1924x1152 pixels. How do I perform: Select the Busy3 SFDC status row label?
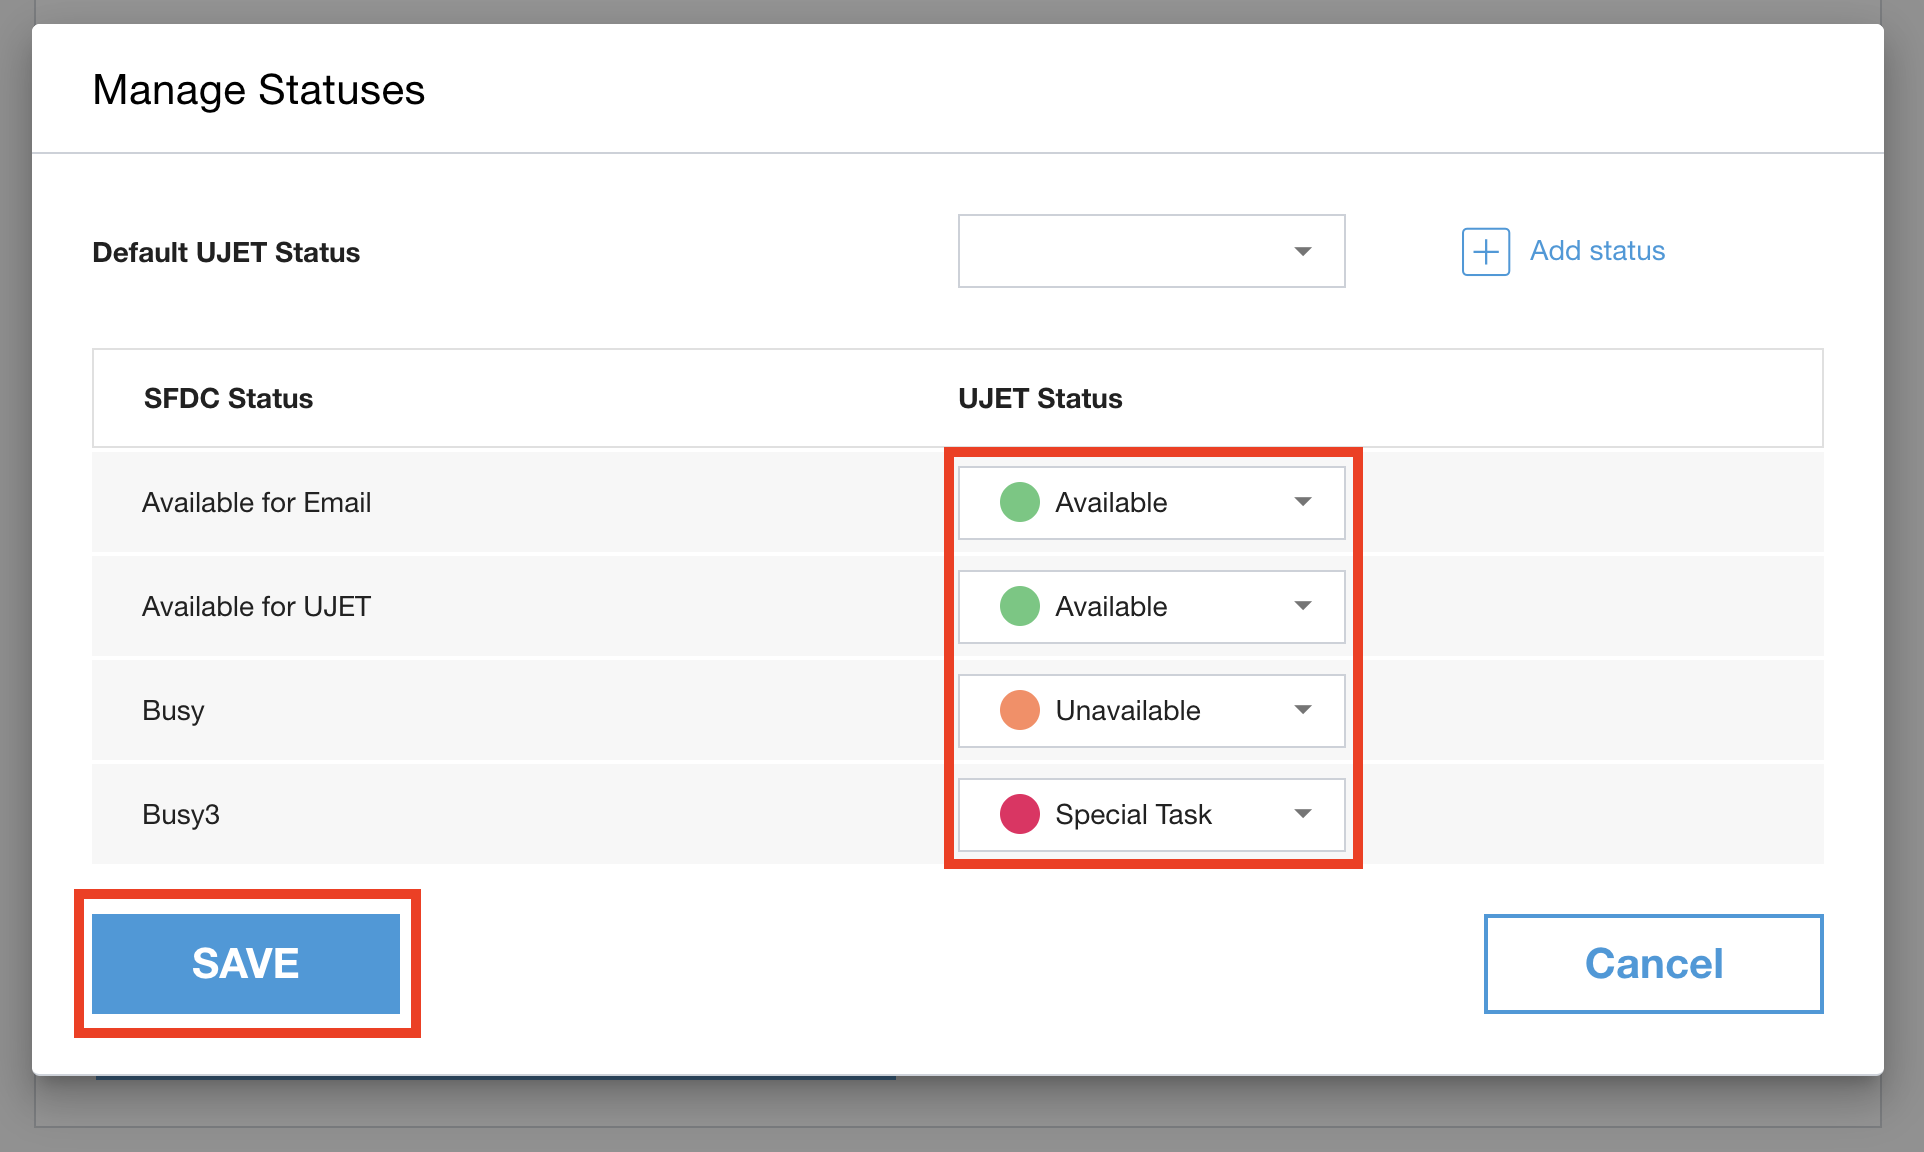tap(181, 815)
